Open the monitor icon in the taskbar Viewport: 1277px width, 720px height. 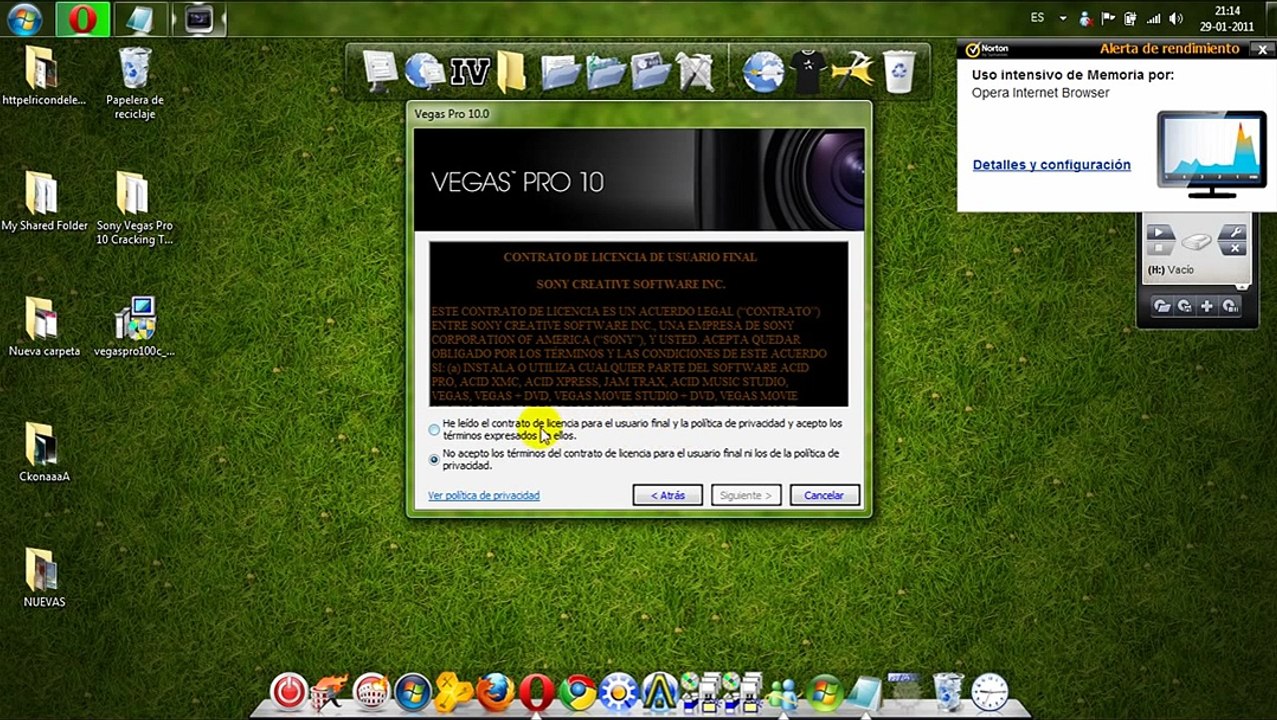tap(199, 19)
